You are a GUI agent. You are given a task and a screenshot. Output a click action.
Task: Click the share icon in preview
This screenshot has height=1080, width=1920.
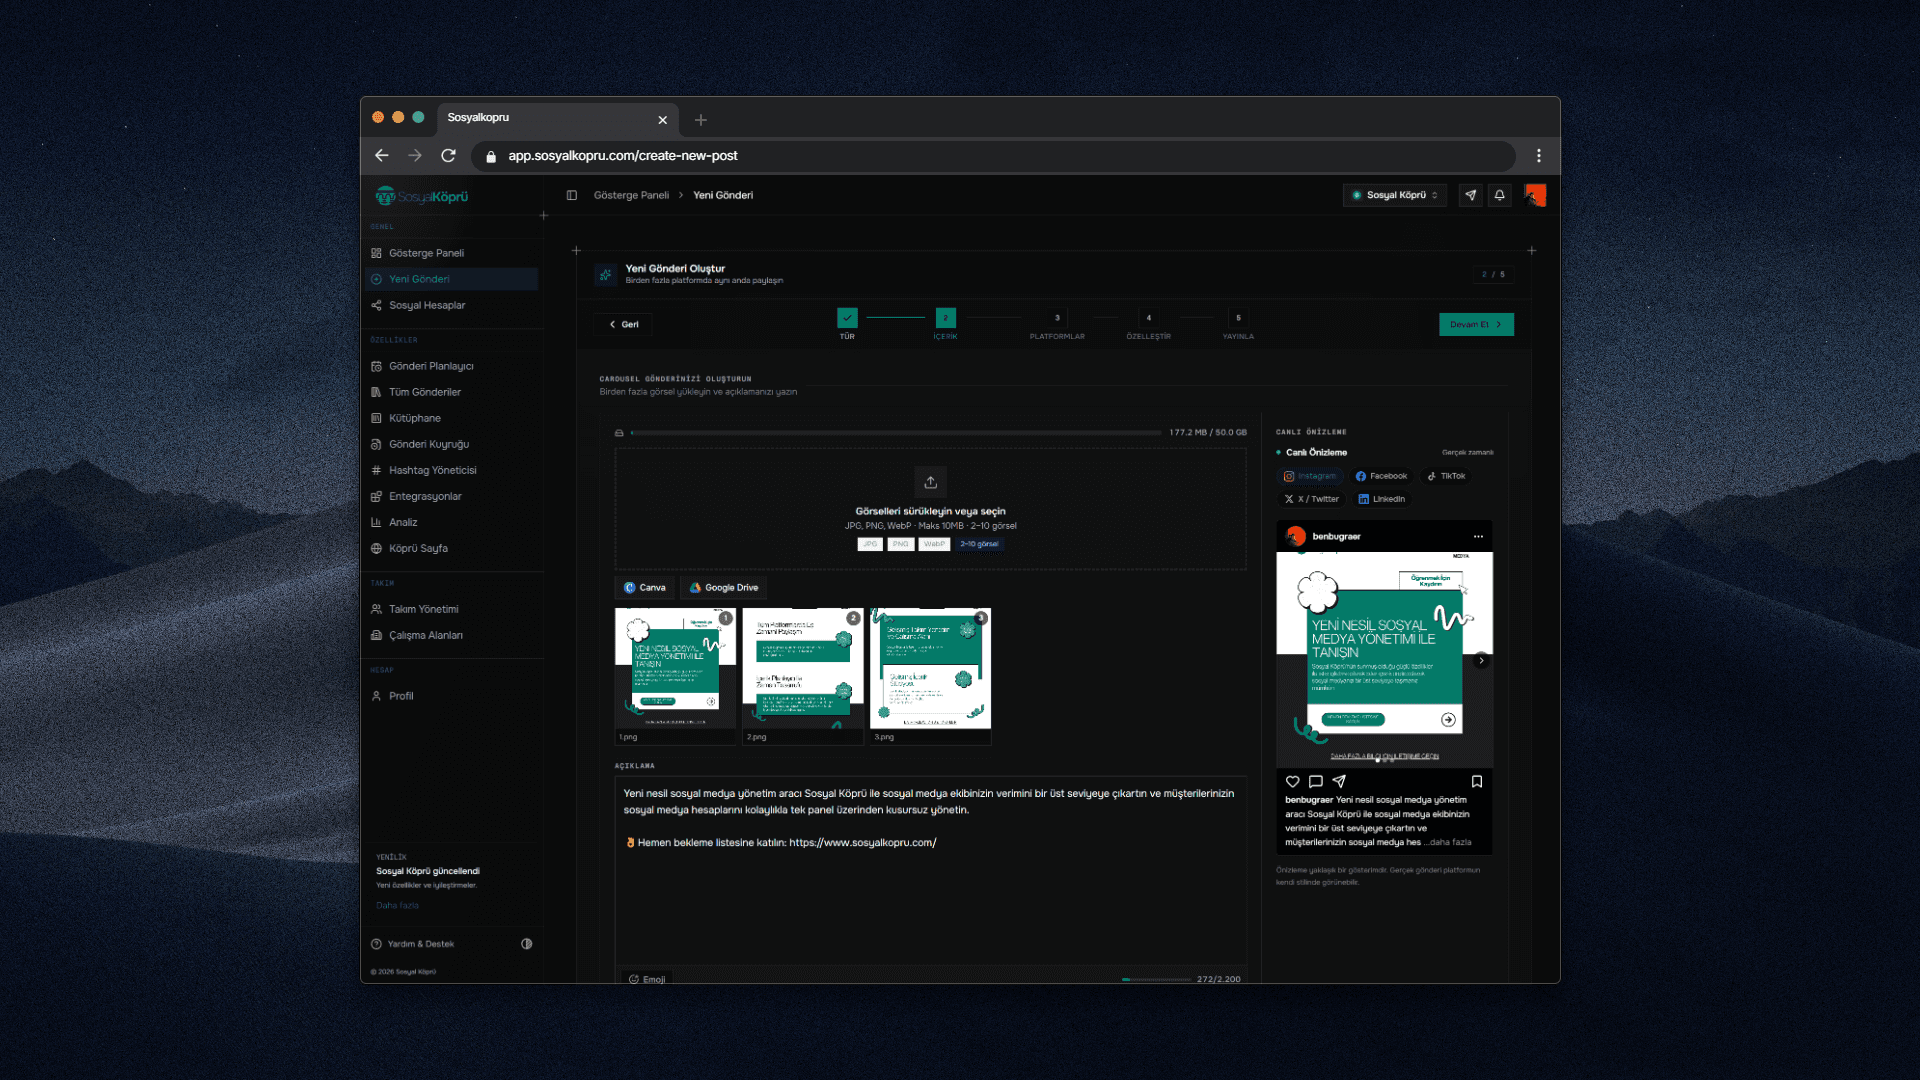(x=1339, y=782)
